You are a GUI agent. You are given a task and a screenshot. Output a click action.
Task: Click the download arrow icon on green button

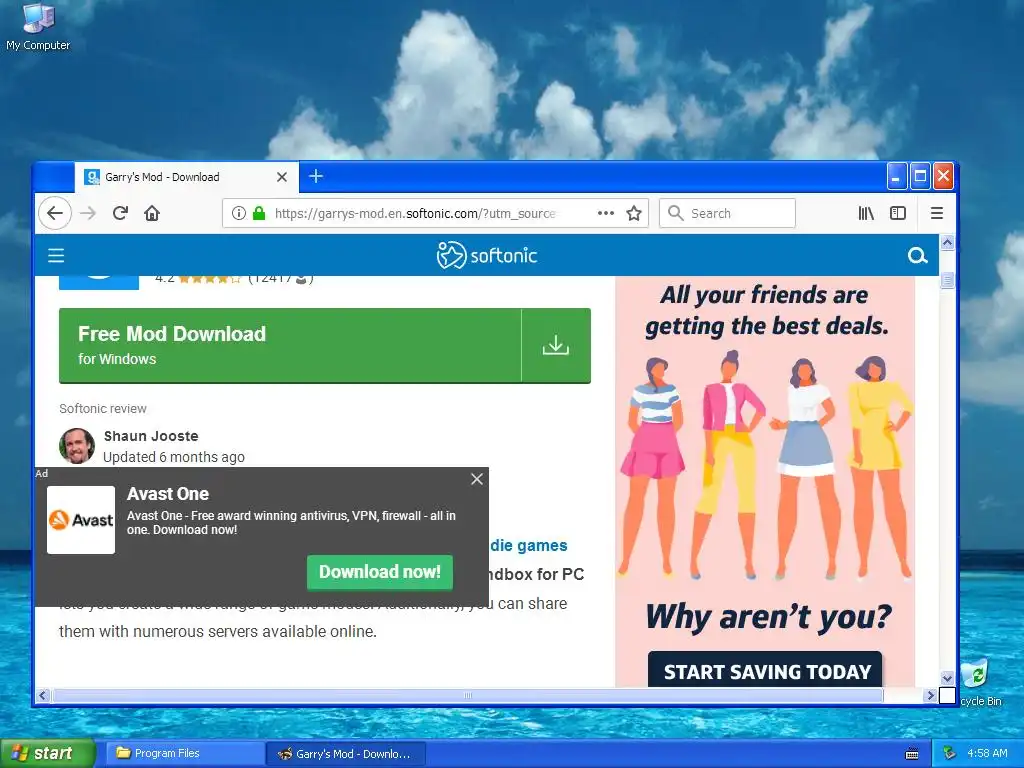pyautogui.click(x=556, y=345)
